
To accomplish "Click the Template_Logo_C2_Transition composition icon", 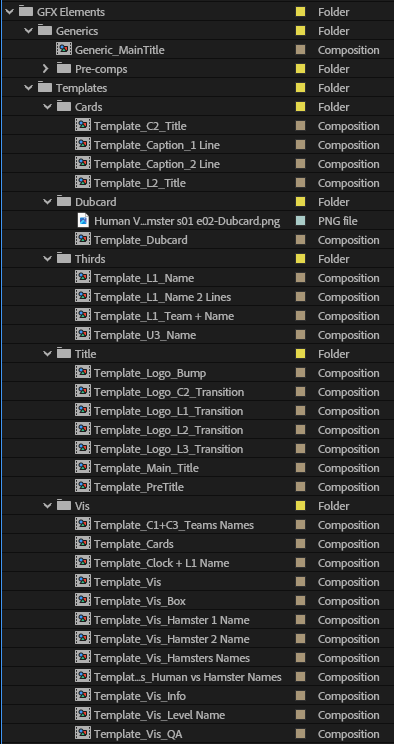I will (x=83, y=391).
